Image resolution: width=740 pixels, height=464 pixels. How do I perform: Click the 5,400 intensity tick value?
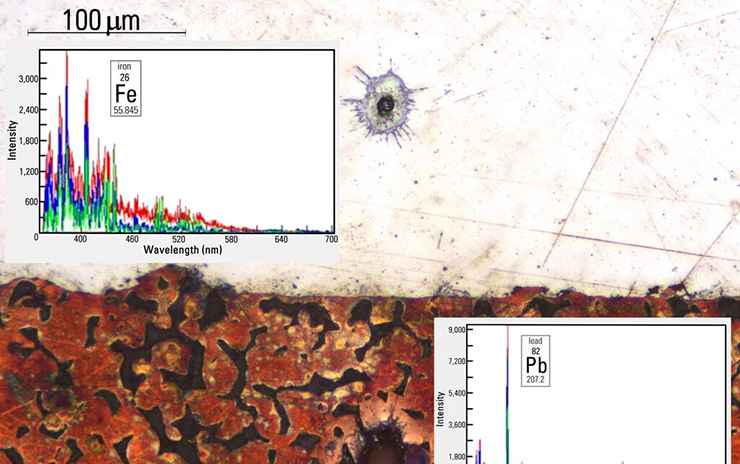pos(457,393)
